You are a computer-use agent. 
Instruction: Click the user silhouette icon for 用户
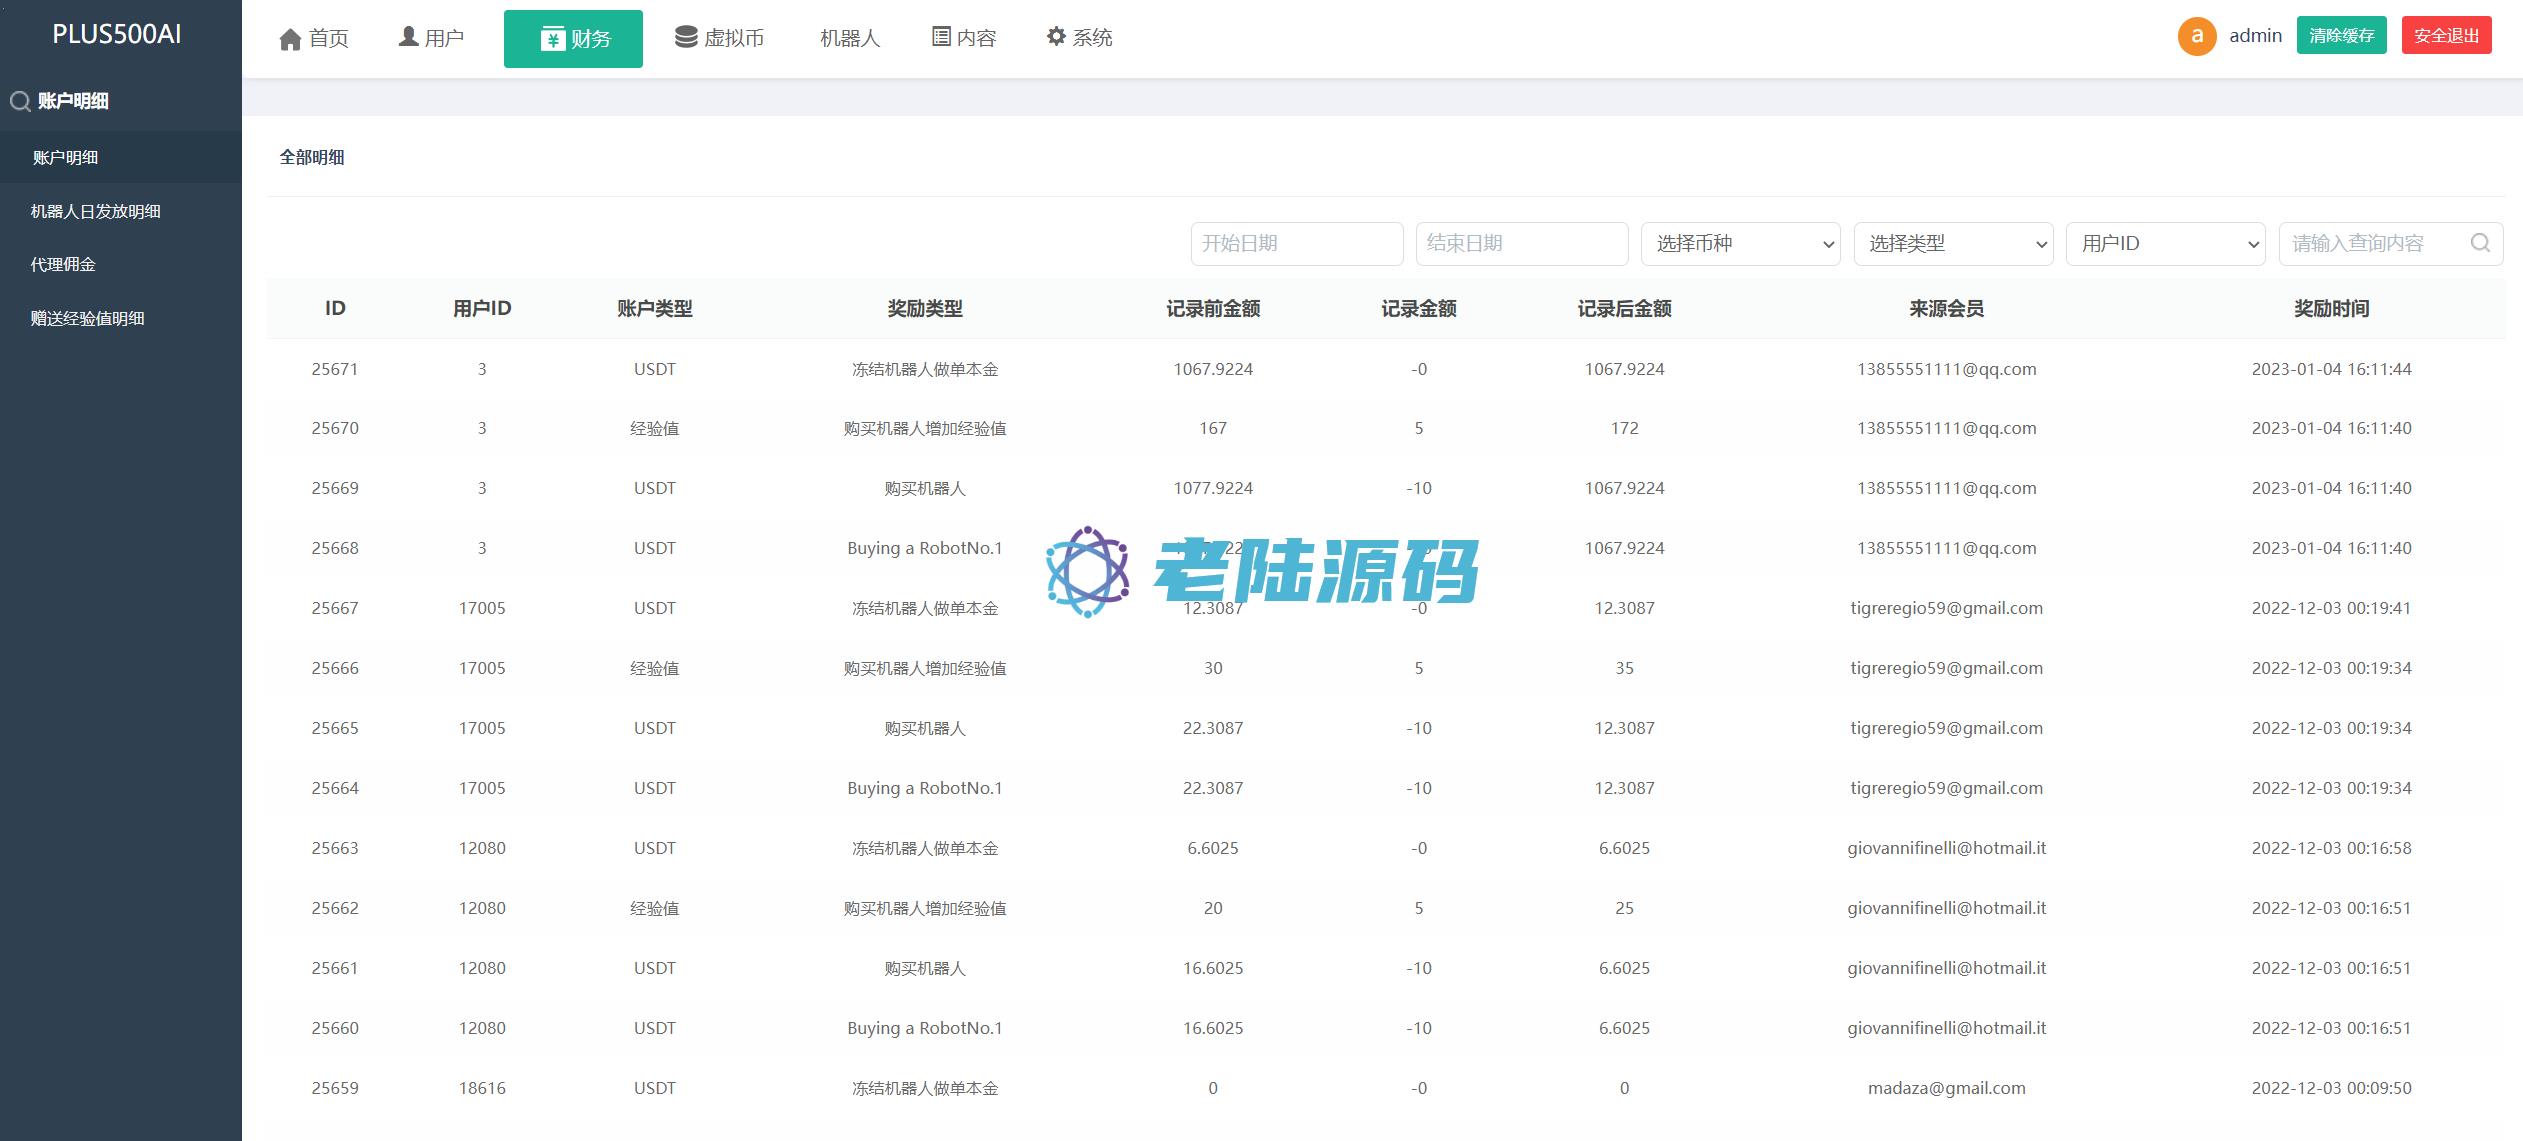tap(408, 37)
